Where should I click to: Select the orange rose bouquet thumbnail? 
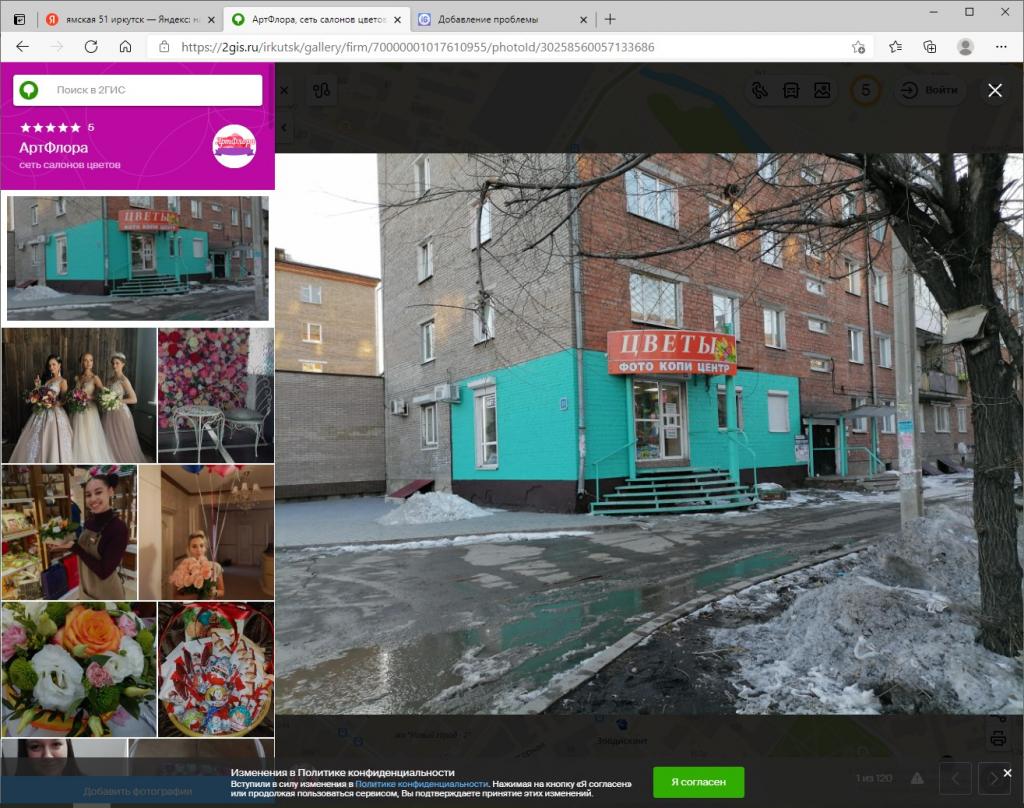pos(79,669)
